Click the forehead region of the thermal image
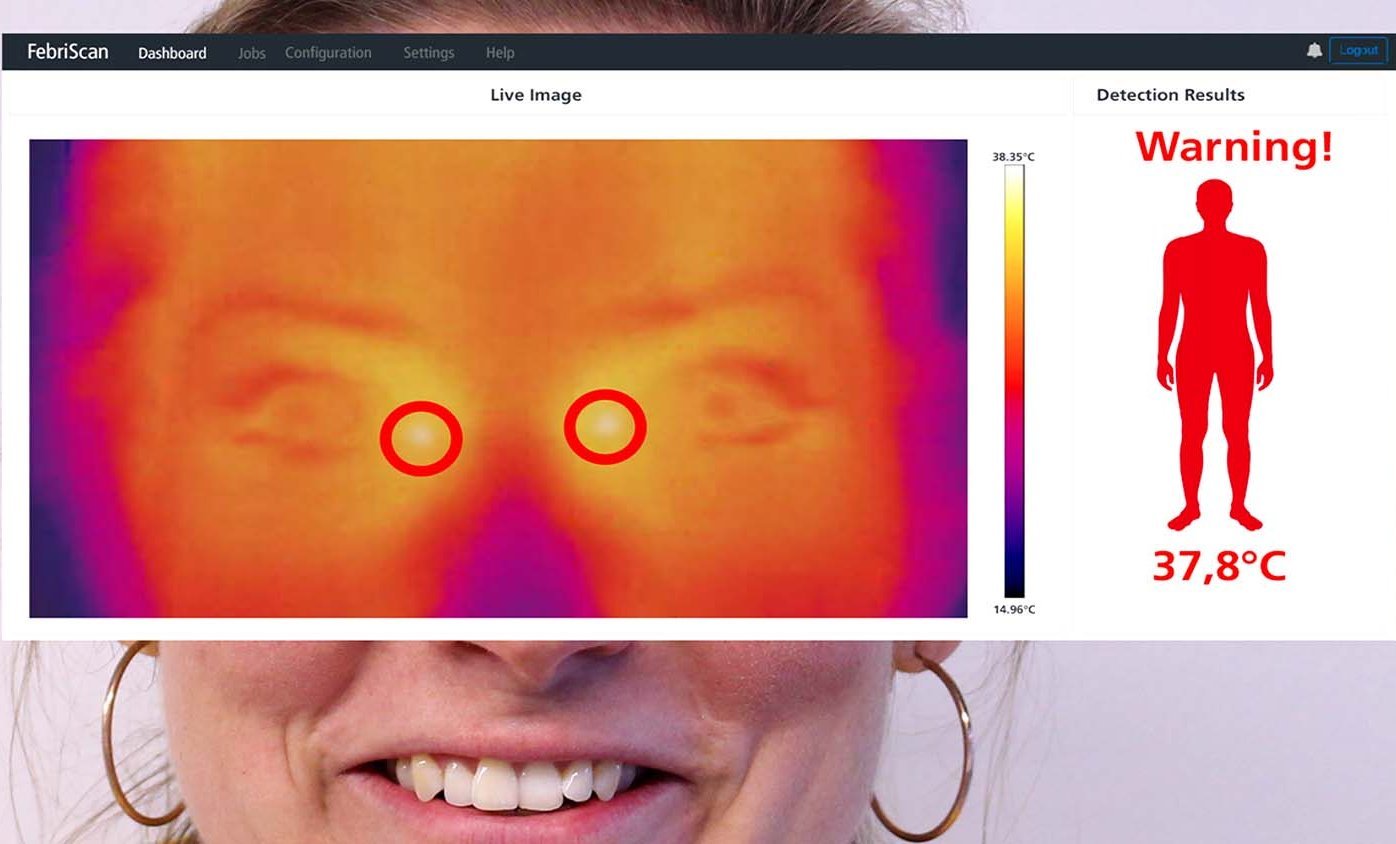This screenshot has width=1396, height=844. pyautogui.click(x=500, y=220)
